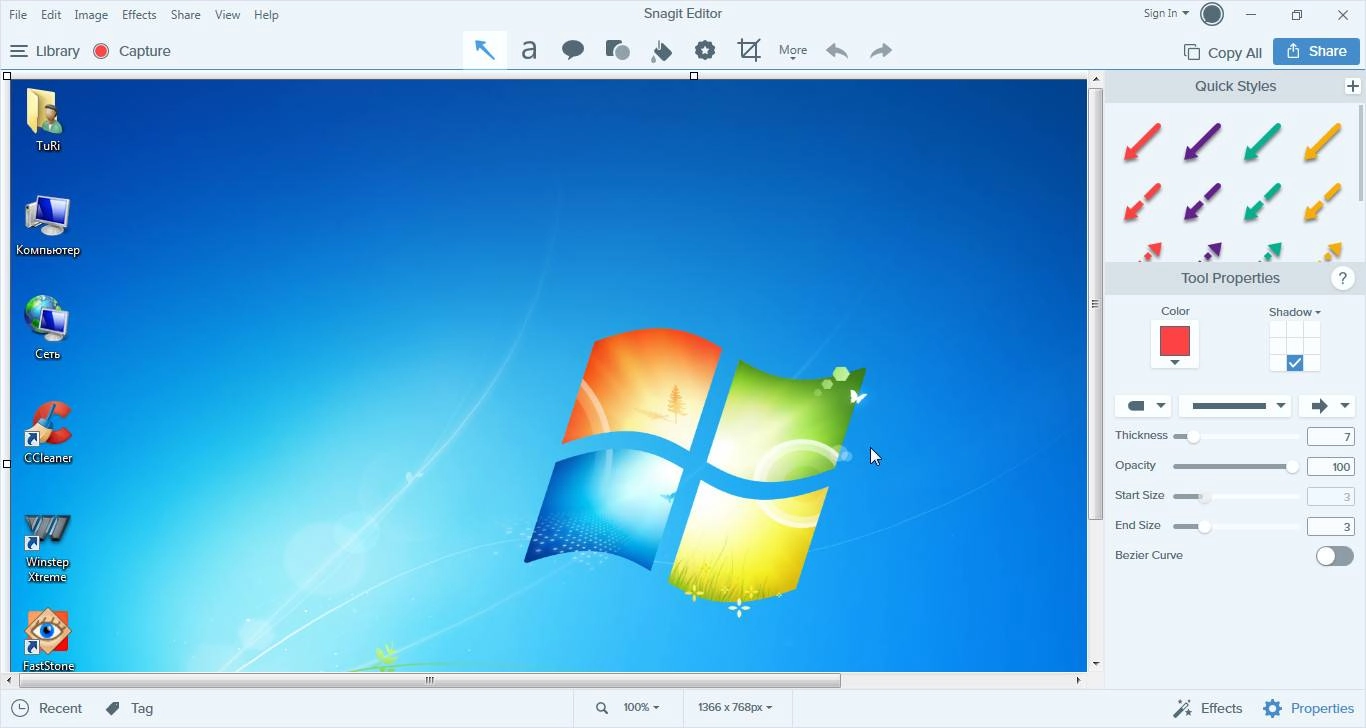Show the Properties panel
Image resolution: width=1366 pixels, height=728 pixels.
(1309, 708)
